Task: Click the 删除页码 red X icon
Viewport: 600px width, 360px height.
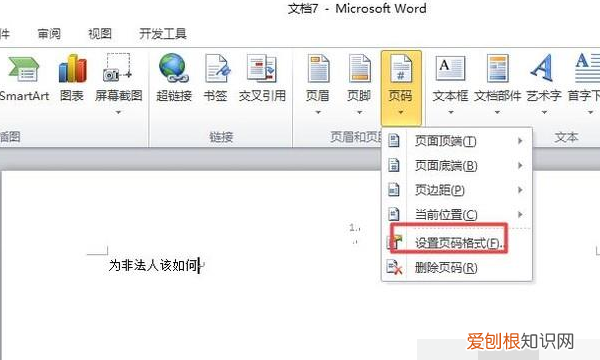Action: tap(395, 267)
